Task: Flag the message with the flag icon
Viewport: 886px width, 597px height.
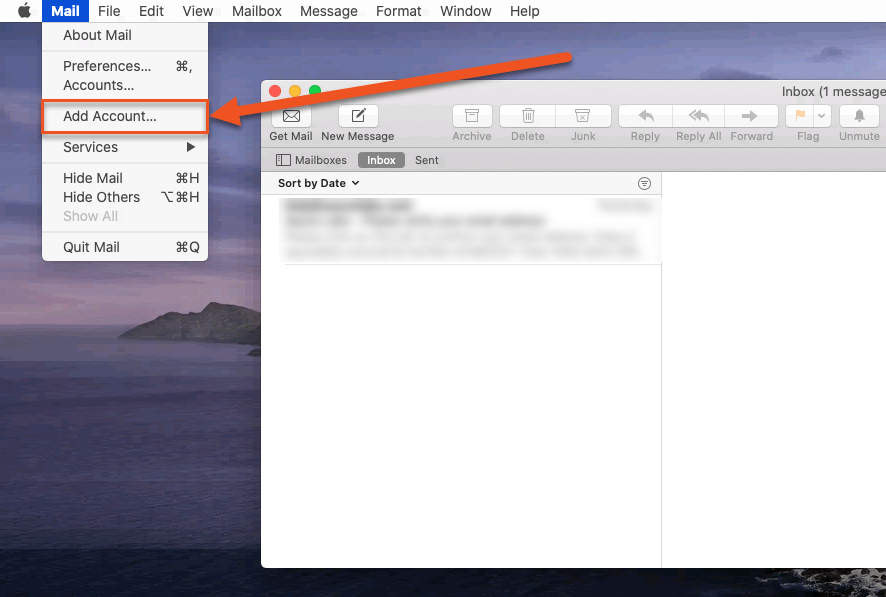Action: (800, 116)
